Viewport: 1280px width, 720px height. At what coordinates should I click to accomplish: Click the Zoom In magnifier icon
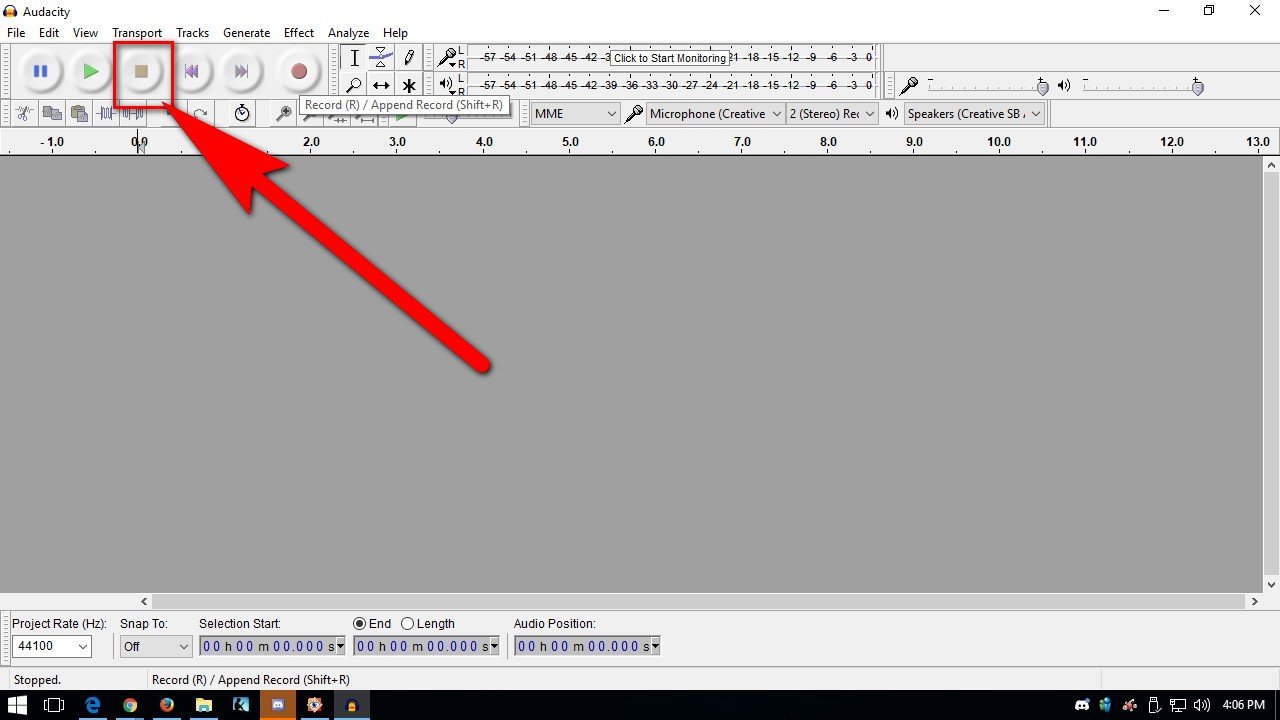click(x=284, y=113)
